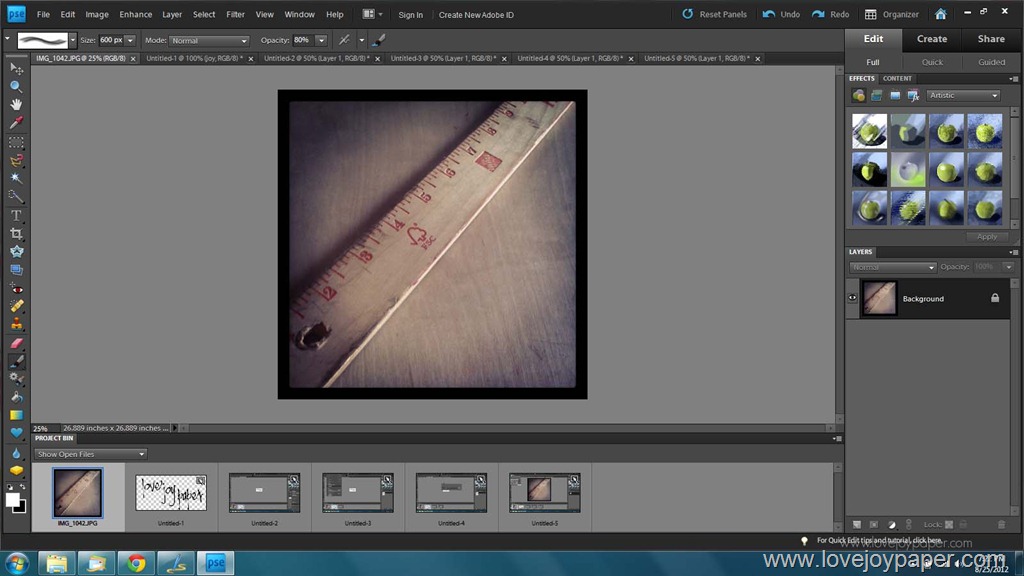Select the Type tool
Viewport: 1024px width, 576px height.
point(16,215)
